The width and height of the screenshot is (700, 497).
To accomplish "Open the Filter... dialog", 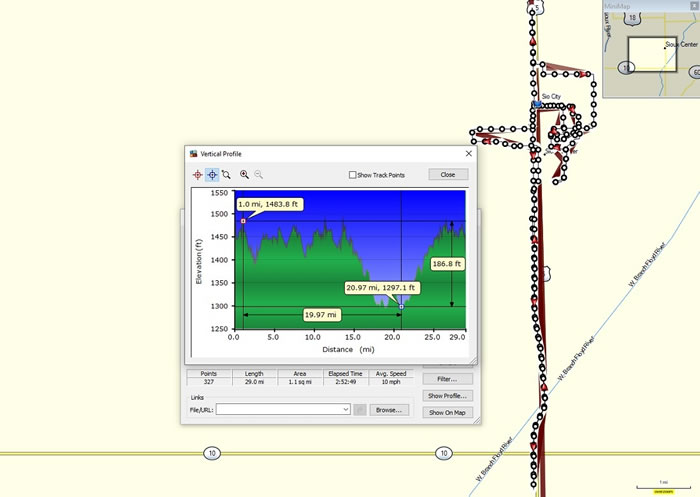I will [447, 379].
